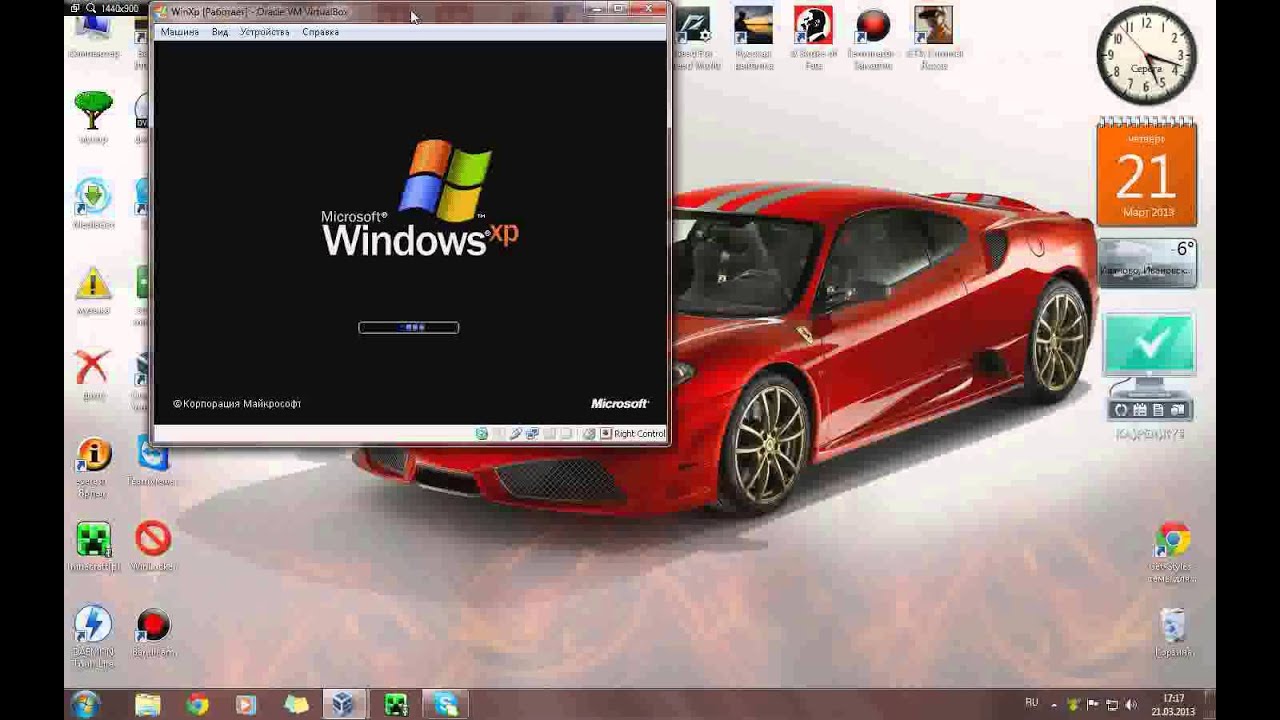
Task: Switch to Minecraft taskbar button
Action: (396, 705)
